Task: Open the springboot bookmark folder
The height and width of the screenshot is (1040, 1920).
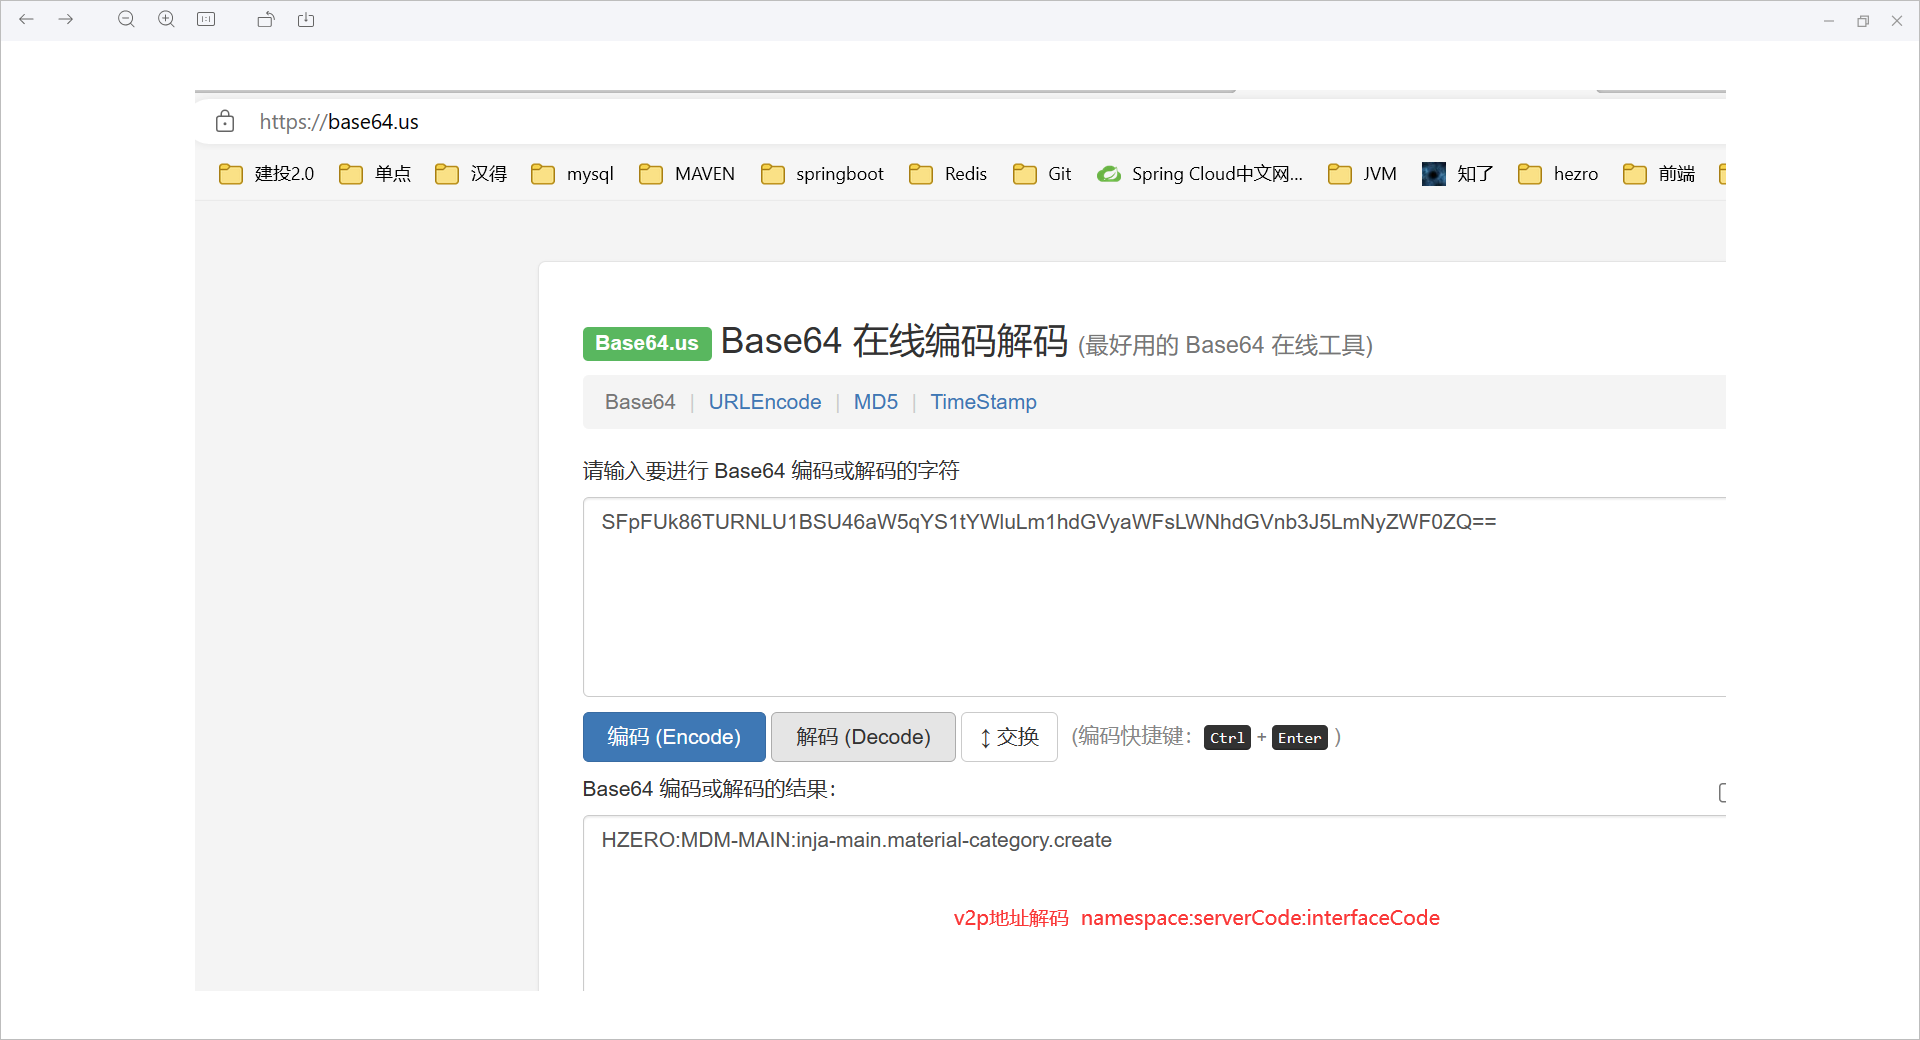Action: pyautogui.click(x=822, y=174)
